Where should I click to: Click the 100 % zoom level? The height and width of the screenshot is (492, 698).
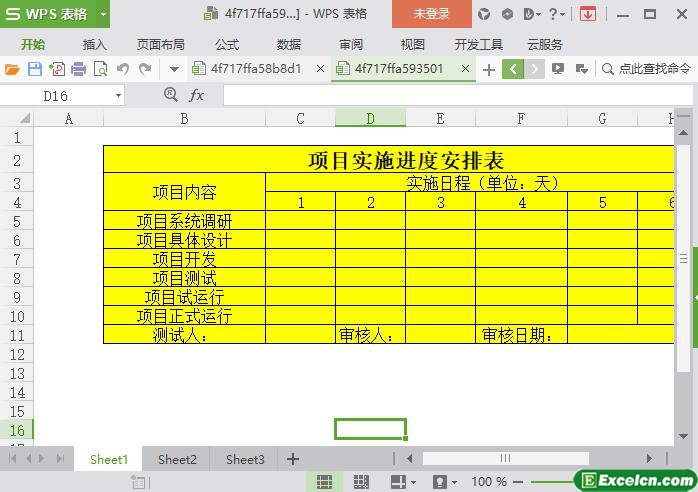click(x=489, y=482)
